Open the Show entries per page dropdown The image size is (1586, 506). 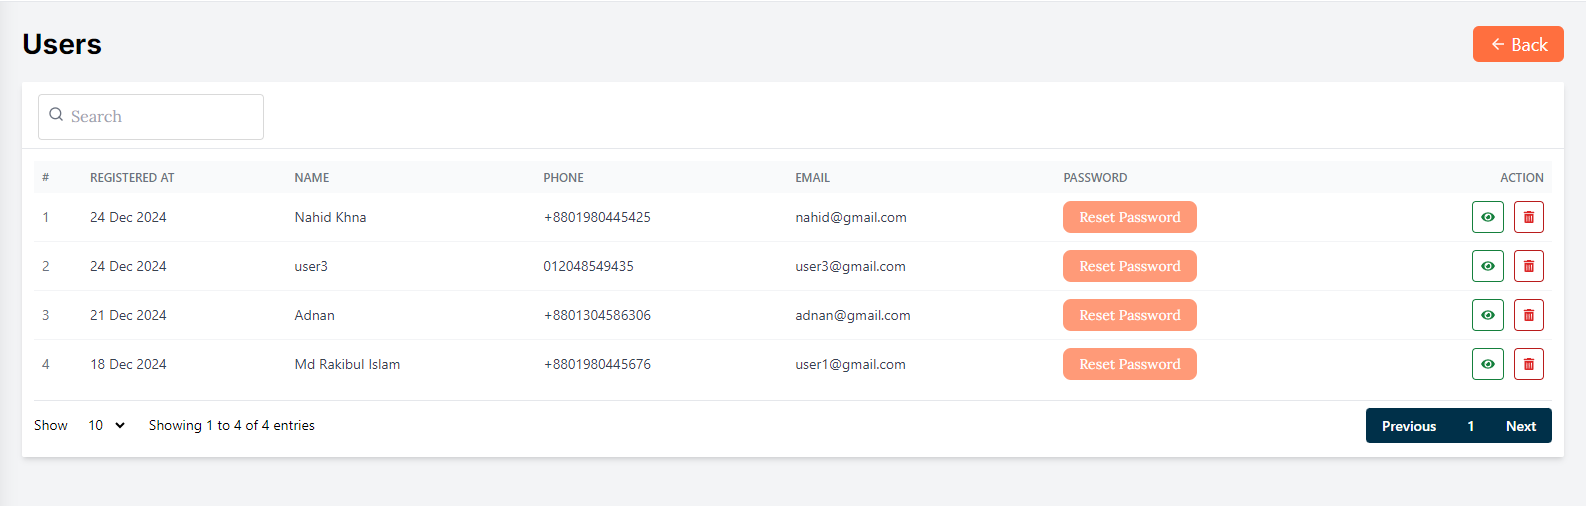tap(106, 425)
